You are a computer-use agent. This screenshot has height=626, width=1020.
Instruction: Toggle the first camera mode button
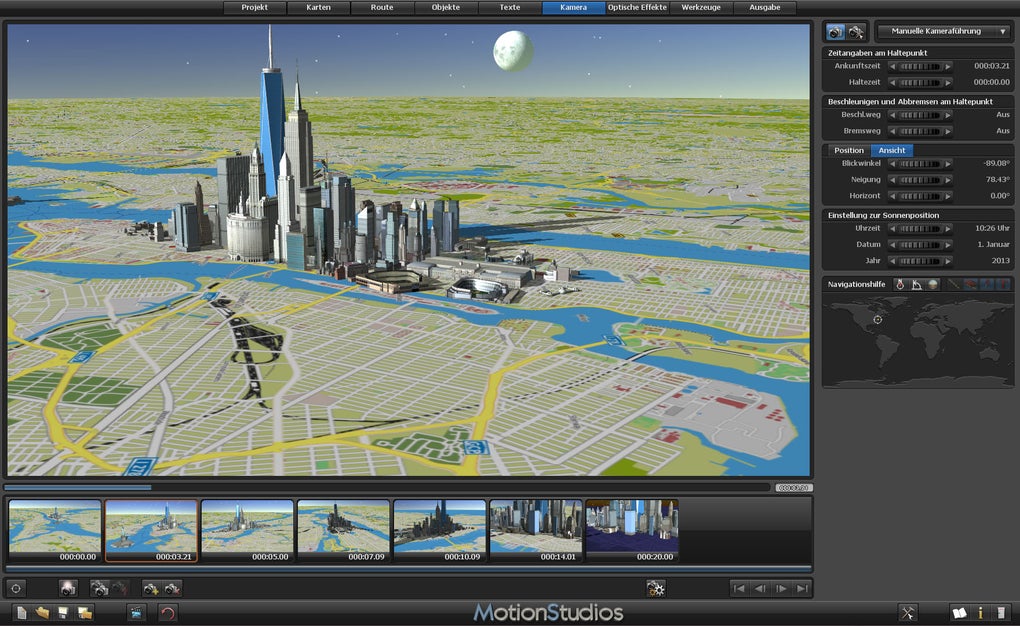[x=835, y=32]
